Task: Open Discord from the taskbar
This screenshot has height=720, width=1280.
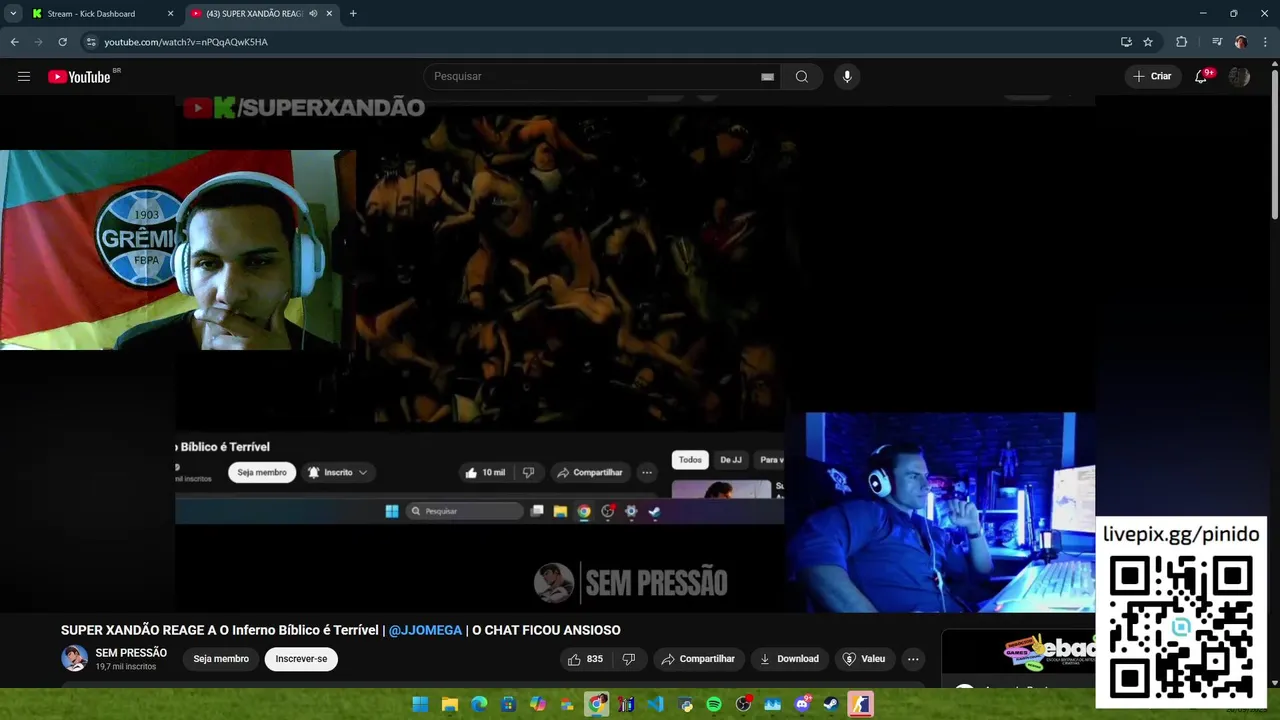Action: click(802, 704)
